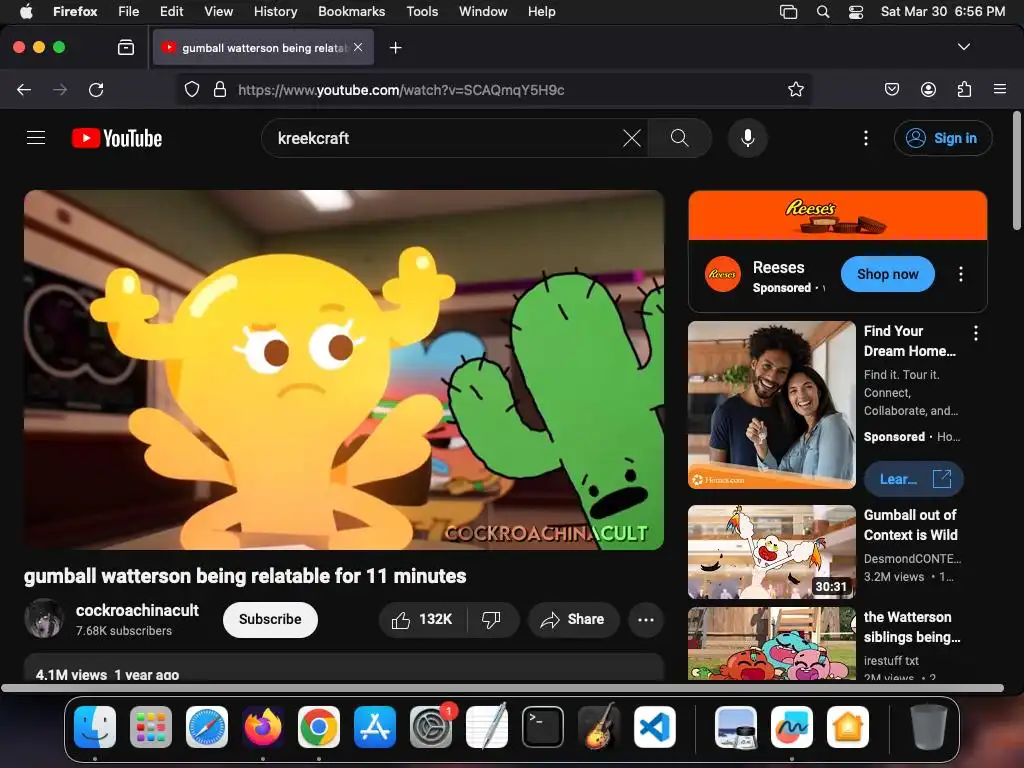Open the Firefox application menu

pos(1000,89)
